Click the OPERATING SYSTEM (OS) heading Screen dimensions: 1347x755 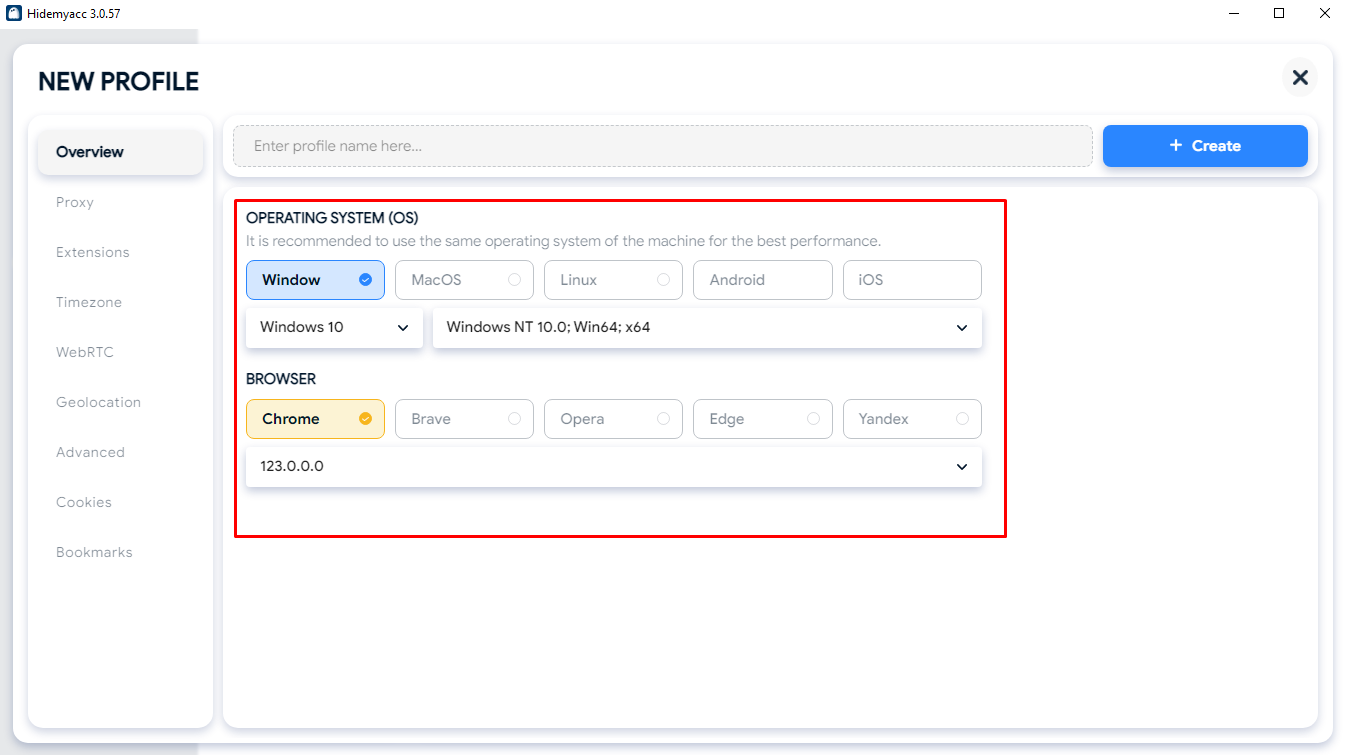[332, 218]
